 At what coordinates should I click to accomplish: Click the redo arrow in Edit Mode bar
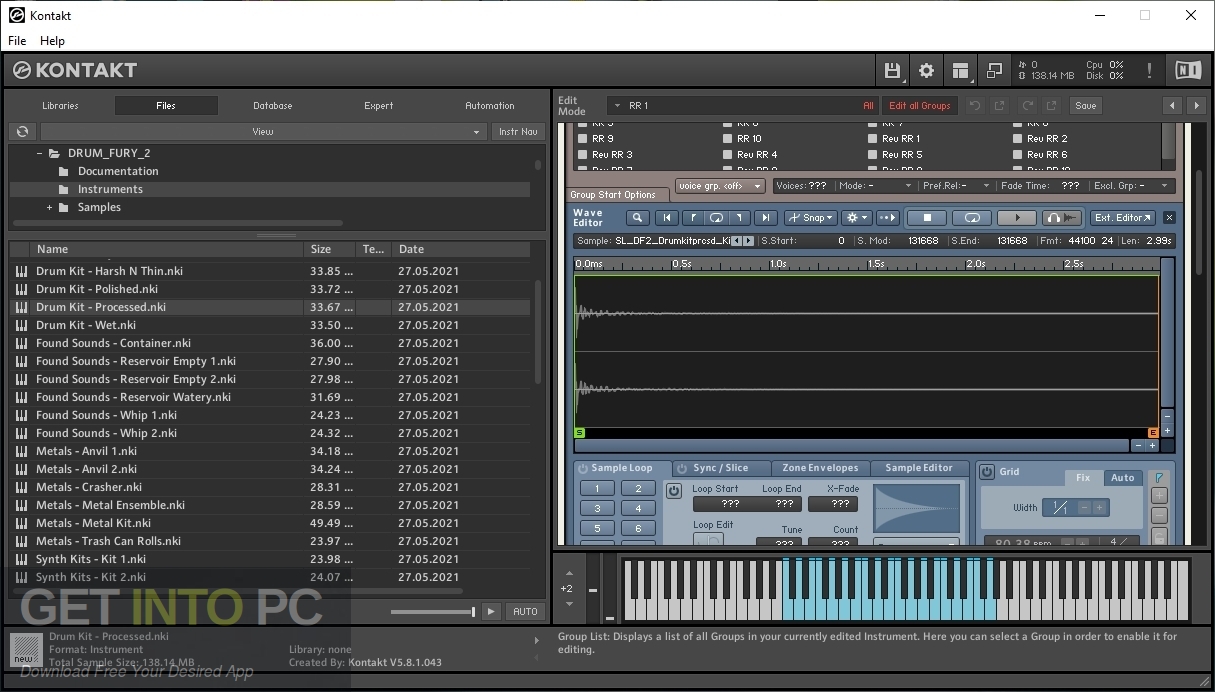pyautogui.click(x=1026, y=105)
